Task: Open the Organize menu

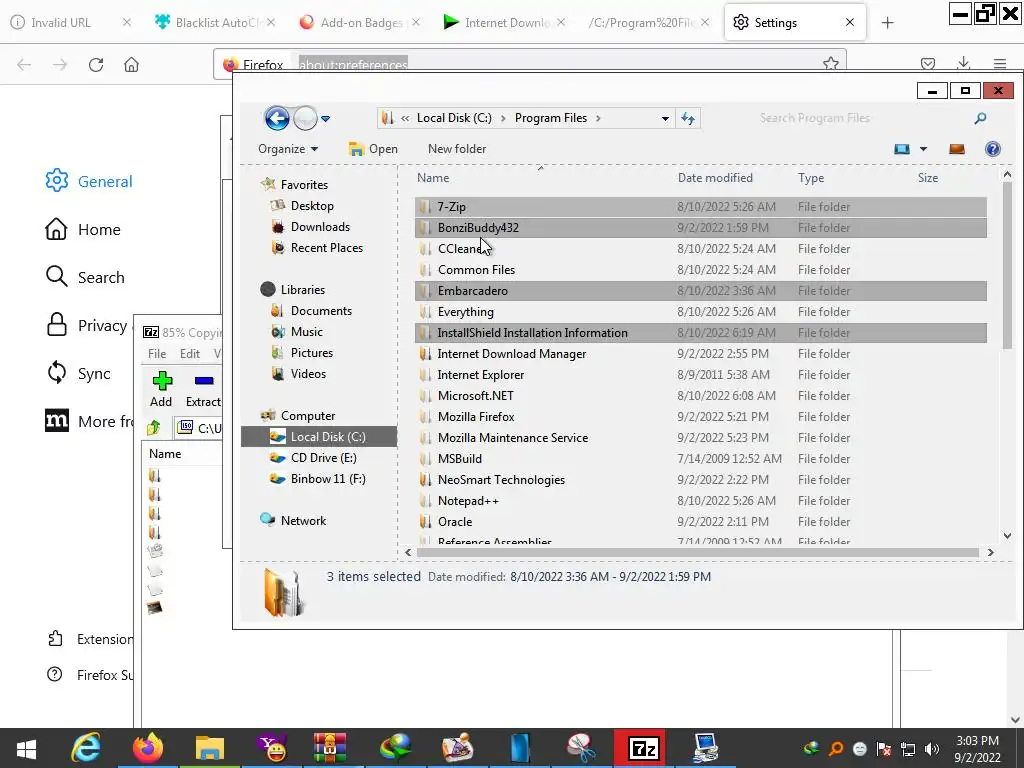Action: tap(288, 149)
